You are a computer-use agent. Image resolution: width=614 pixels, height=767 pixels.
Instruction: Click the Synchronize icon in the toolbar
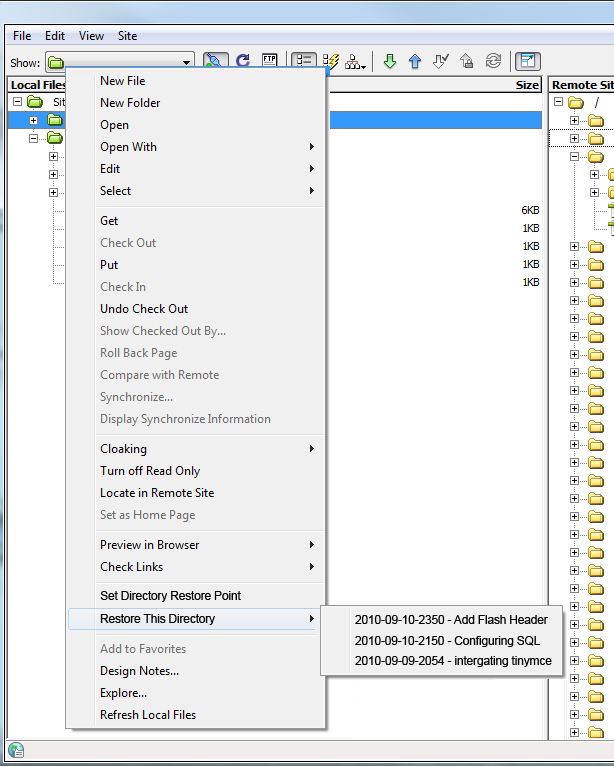coord(493,61)
